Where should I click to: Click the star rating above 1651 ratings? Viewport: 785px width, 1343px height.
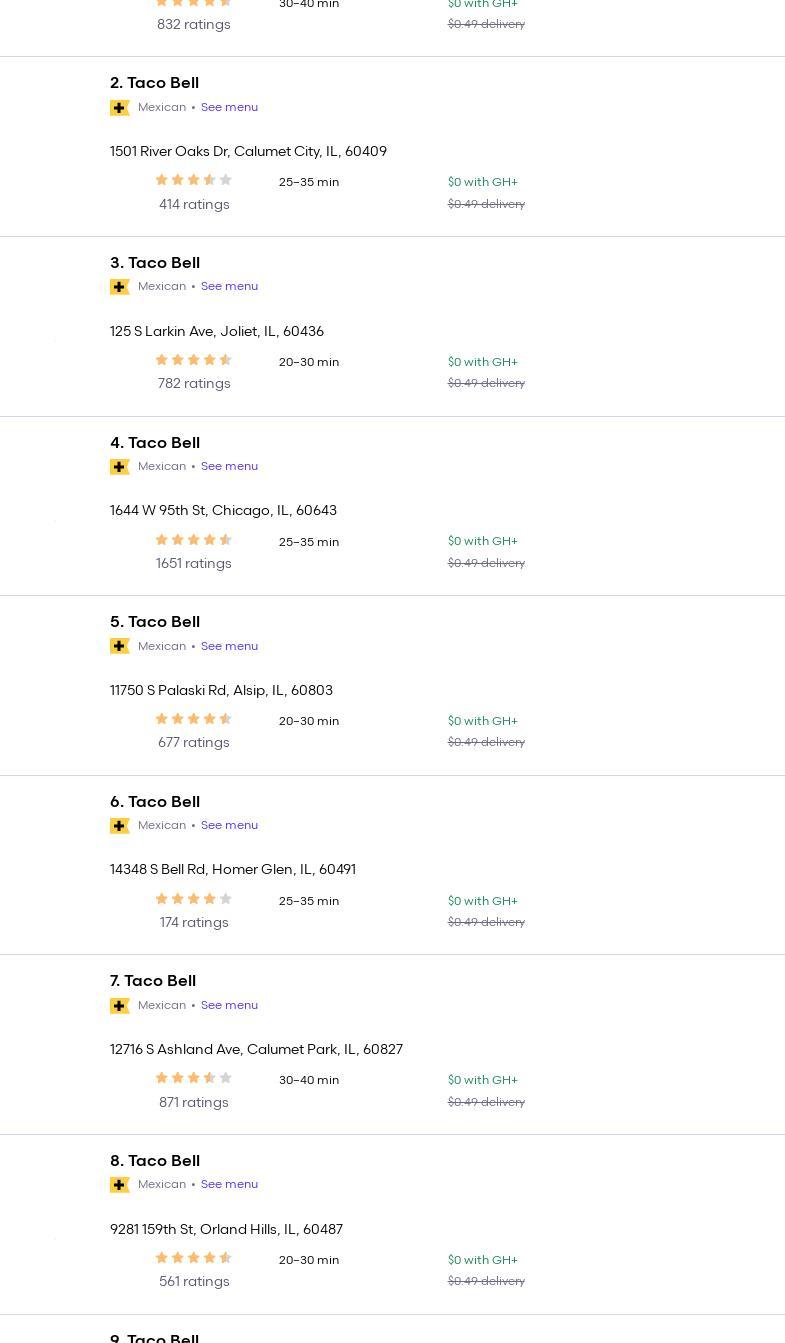(x=194, y=540)
